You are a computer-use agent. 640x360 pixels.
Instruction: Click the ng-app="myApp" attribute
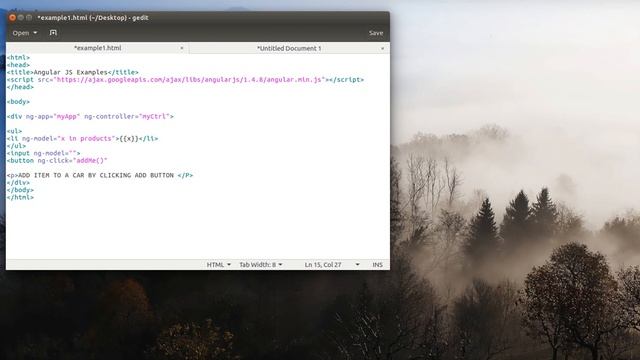[53, 116]
